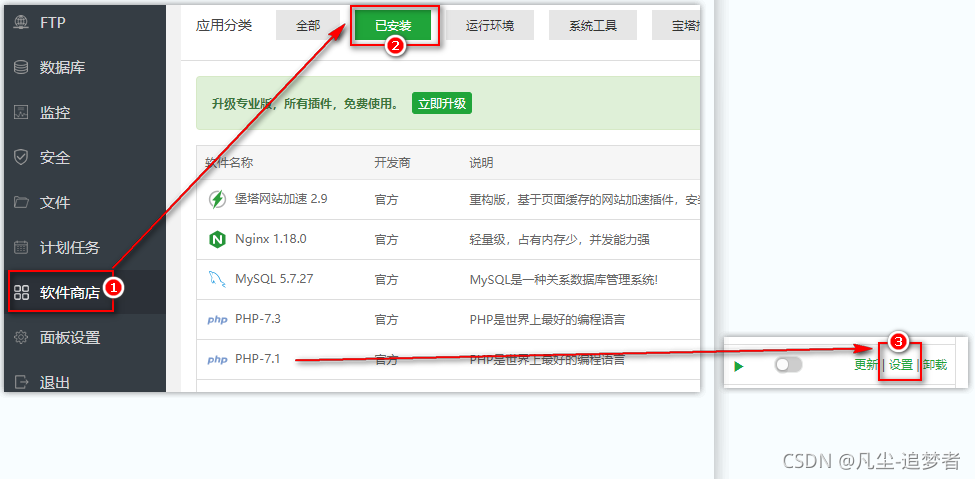Switch to the 系统工具 category tab
This screenshot has height=479, width=975.
593,26
